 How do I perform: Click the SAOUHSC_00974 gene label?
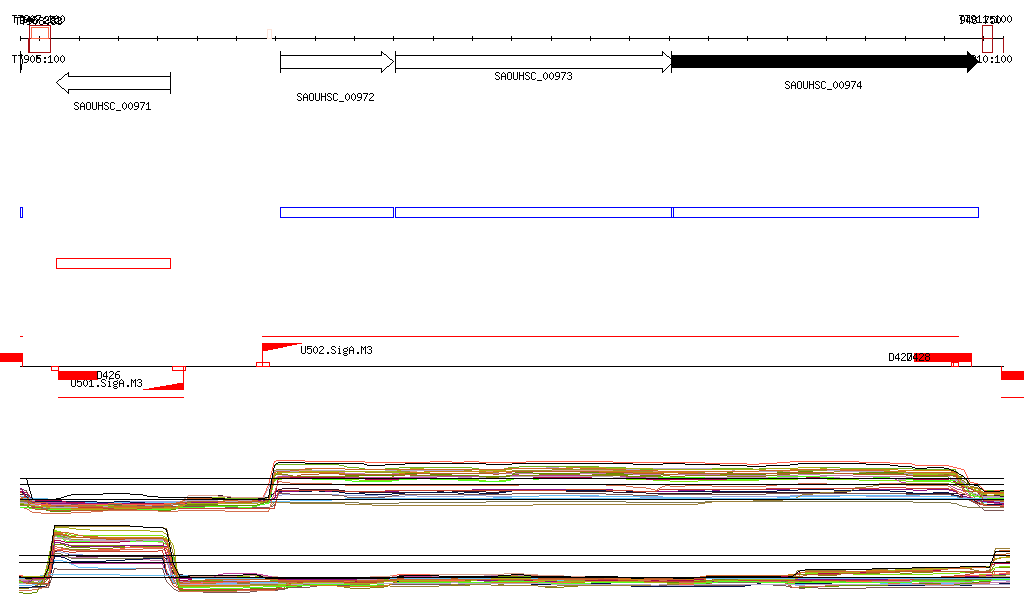tap(823, 86)
